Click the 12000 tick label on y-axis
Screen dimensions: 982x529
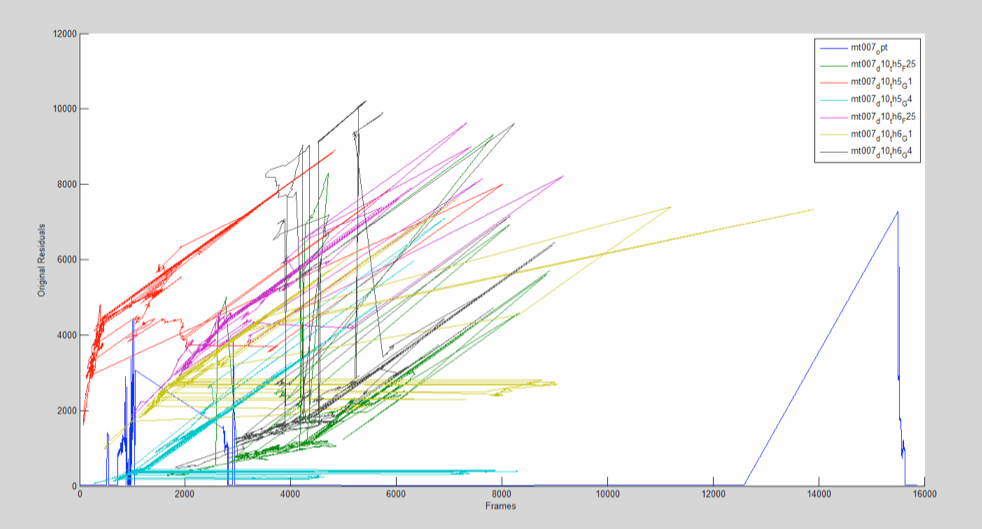tap(63, 34)
